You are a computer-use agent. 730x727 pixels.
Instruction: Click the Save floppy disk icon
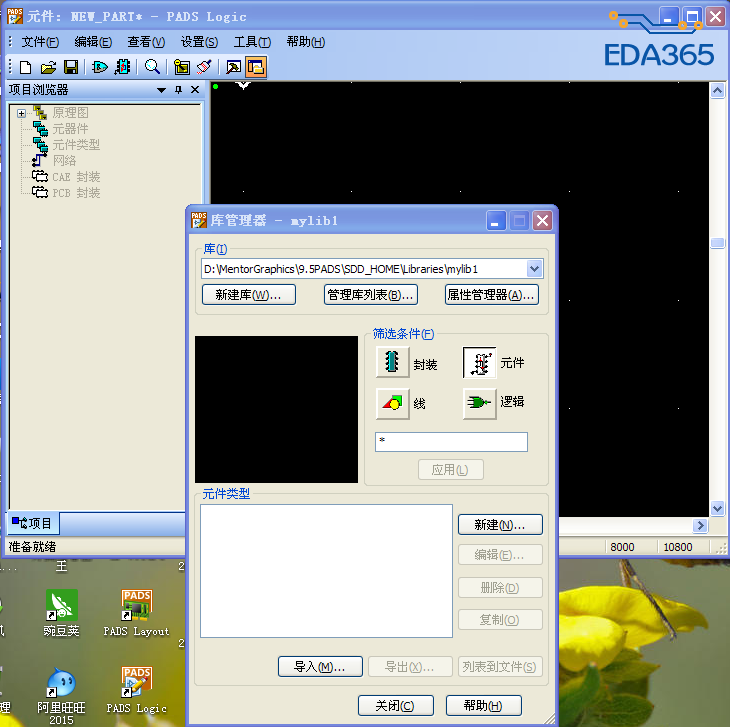click(71, 67)
